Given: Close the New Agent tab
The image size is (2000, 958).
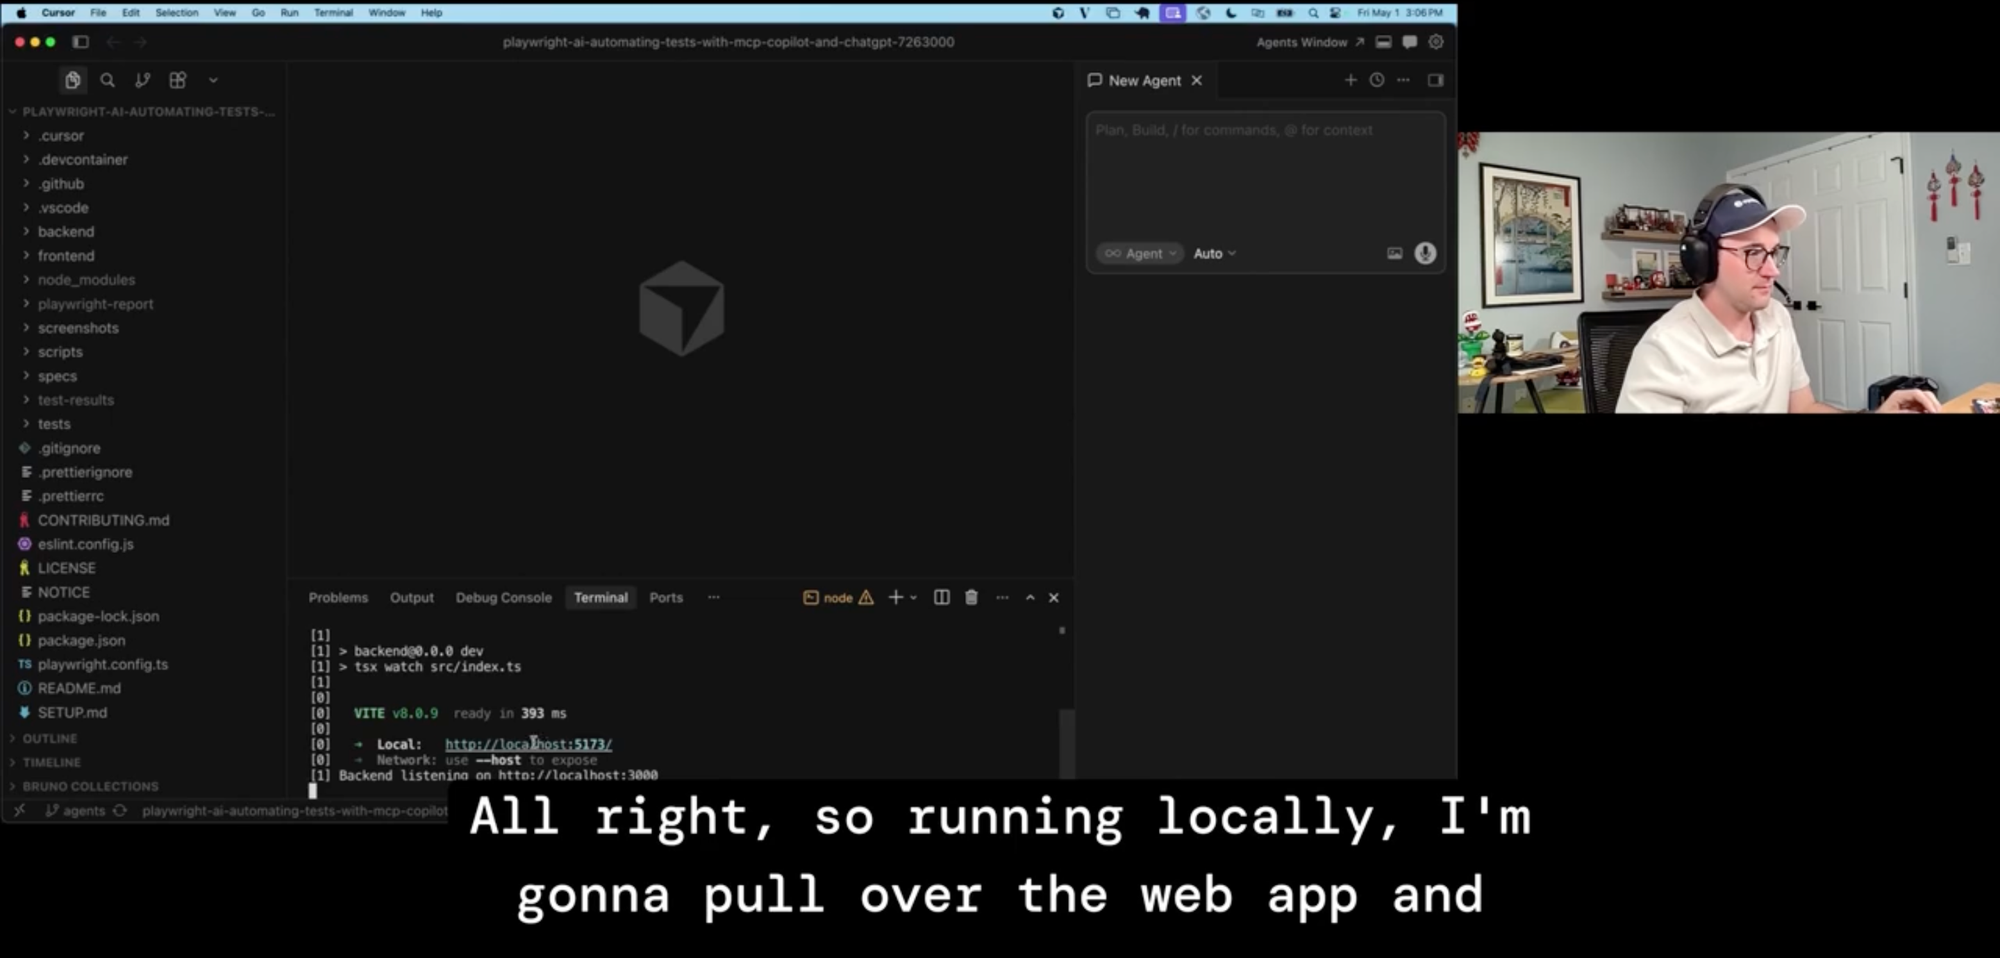Looking at the screenshot, I should [x=1197, y=80].
